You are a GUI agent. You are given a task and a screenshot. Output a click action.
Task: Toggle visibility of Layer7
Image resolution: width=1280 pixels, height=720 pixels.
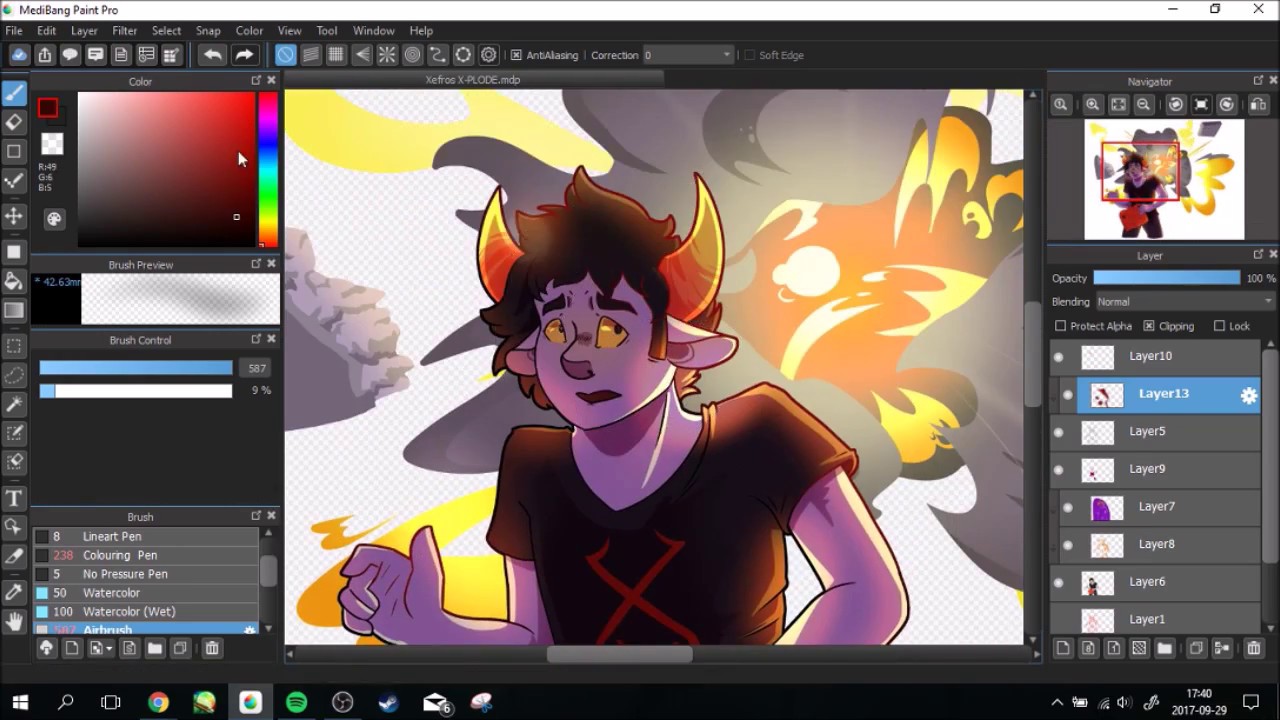point(1068,507)
